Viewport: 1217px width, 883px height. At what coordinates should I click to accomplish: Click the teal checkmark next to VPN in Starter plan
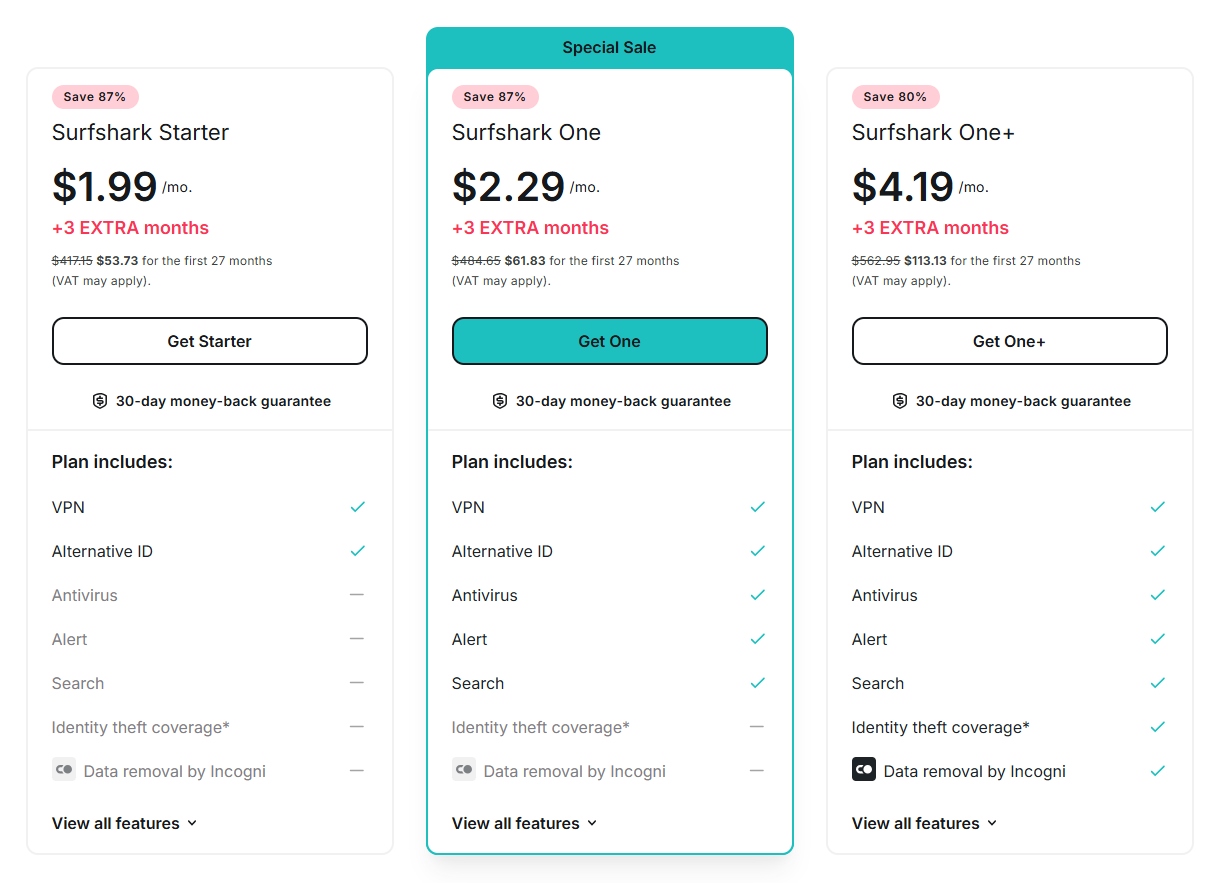point(357,507)
